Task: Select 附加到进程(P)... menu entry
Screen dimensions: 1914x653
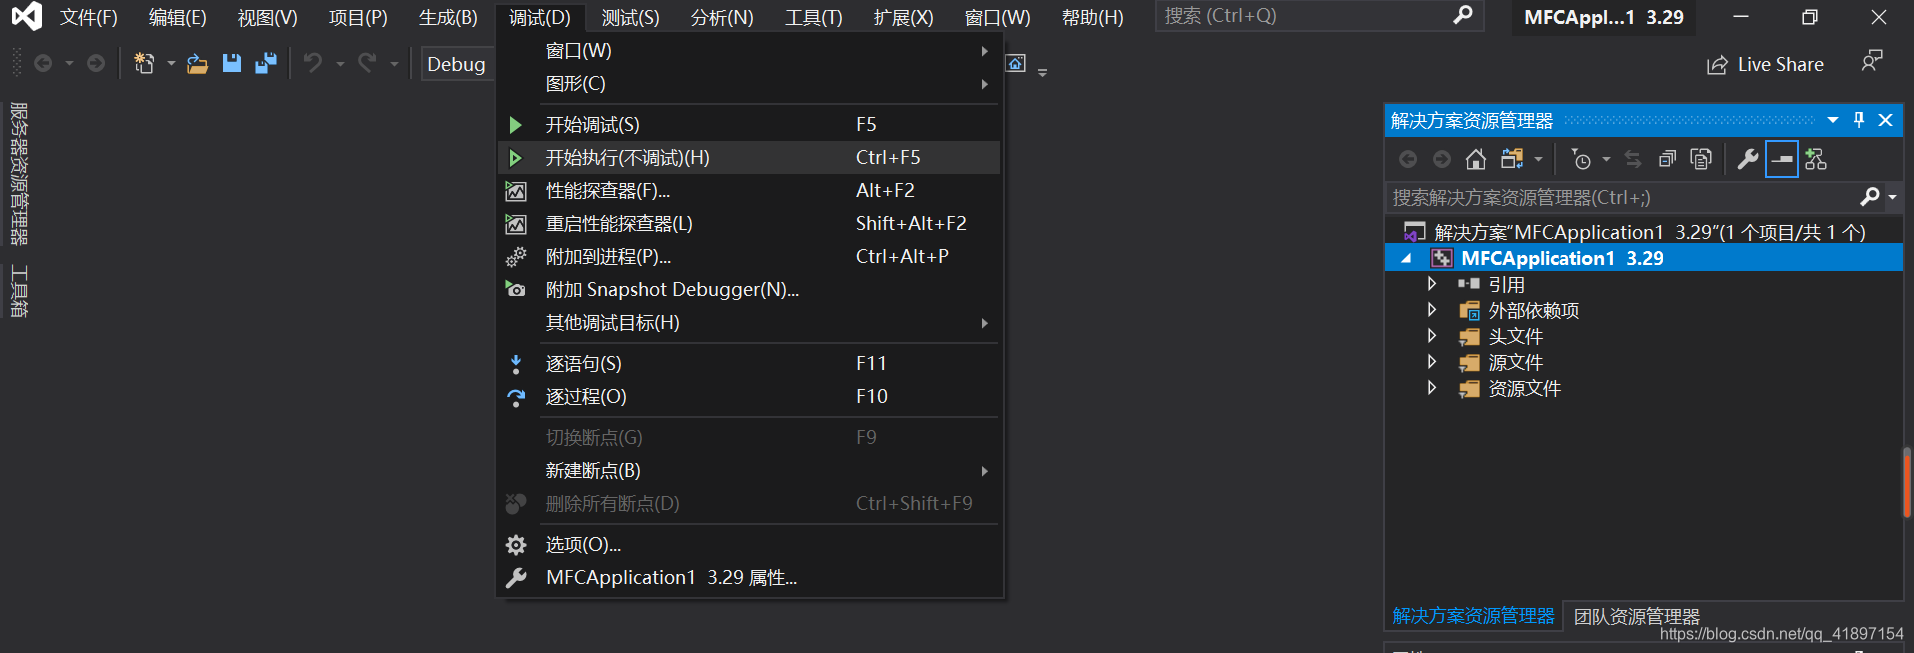Action: click(749, 256)
